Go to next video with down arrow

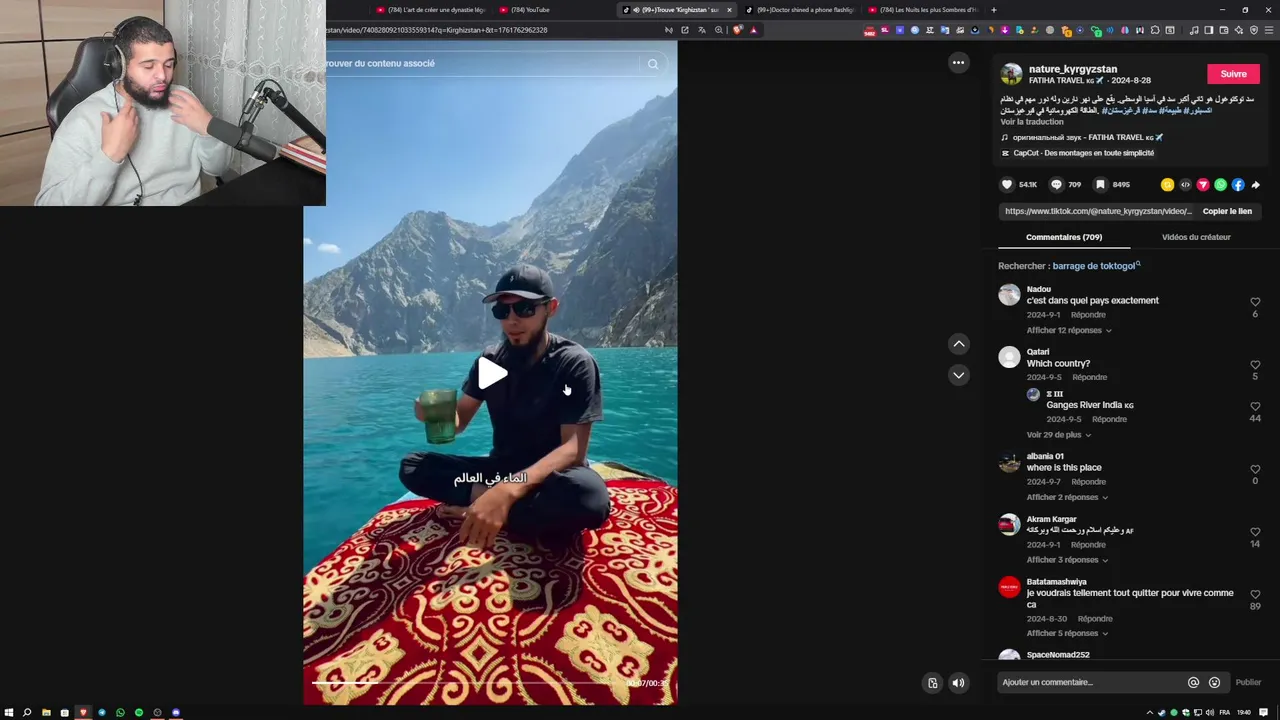point(958,375)
